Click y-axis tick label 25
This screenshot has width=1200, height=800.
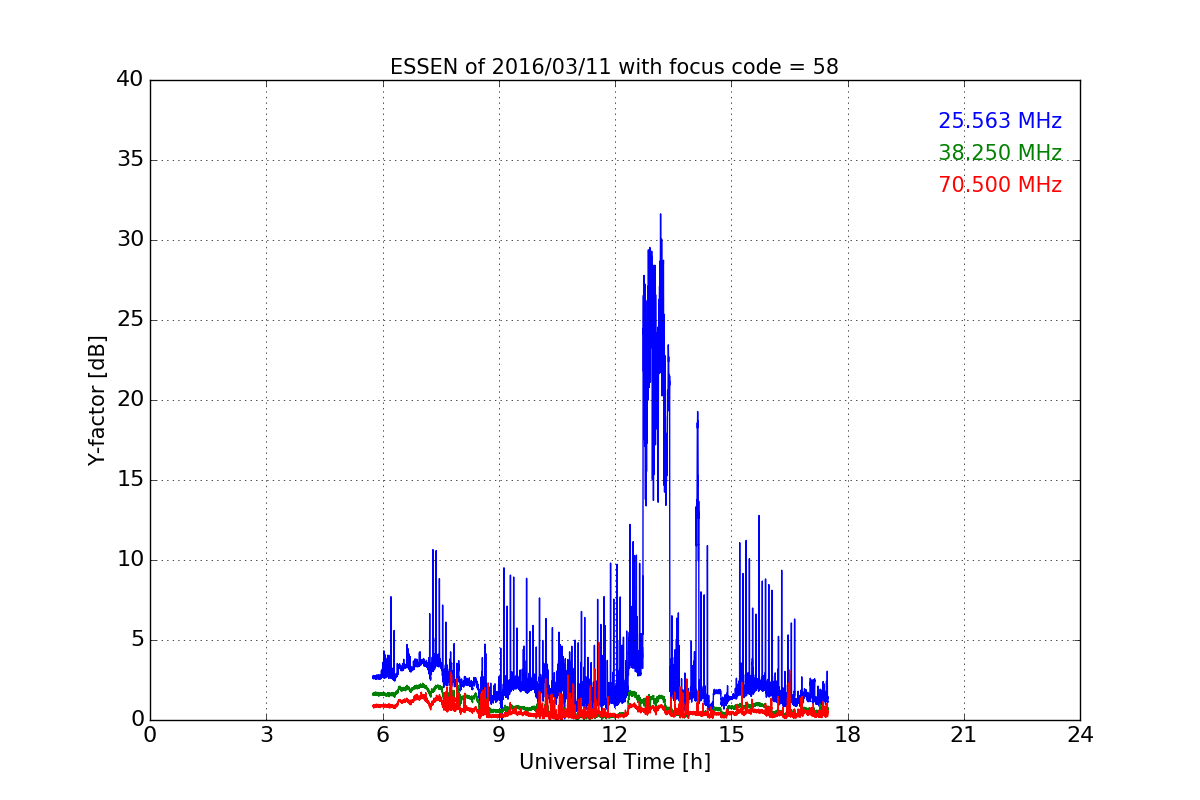[130, 320]
